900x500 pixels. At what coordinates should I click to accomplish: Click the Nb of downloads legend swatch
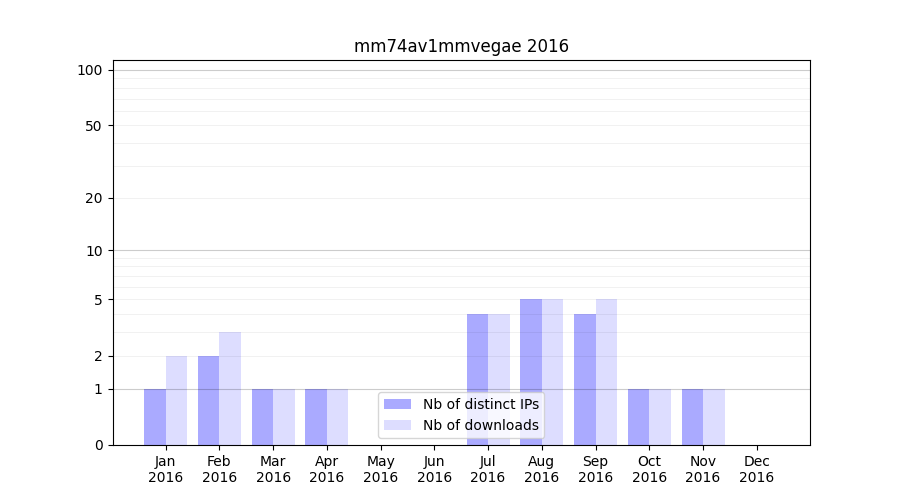pyautogui.click(x=397, y=425)
